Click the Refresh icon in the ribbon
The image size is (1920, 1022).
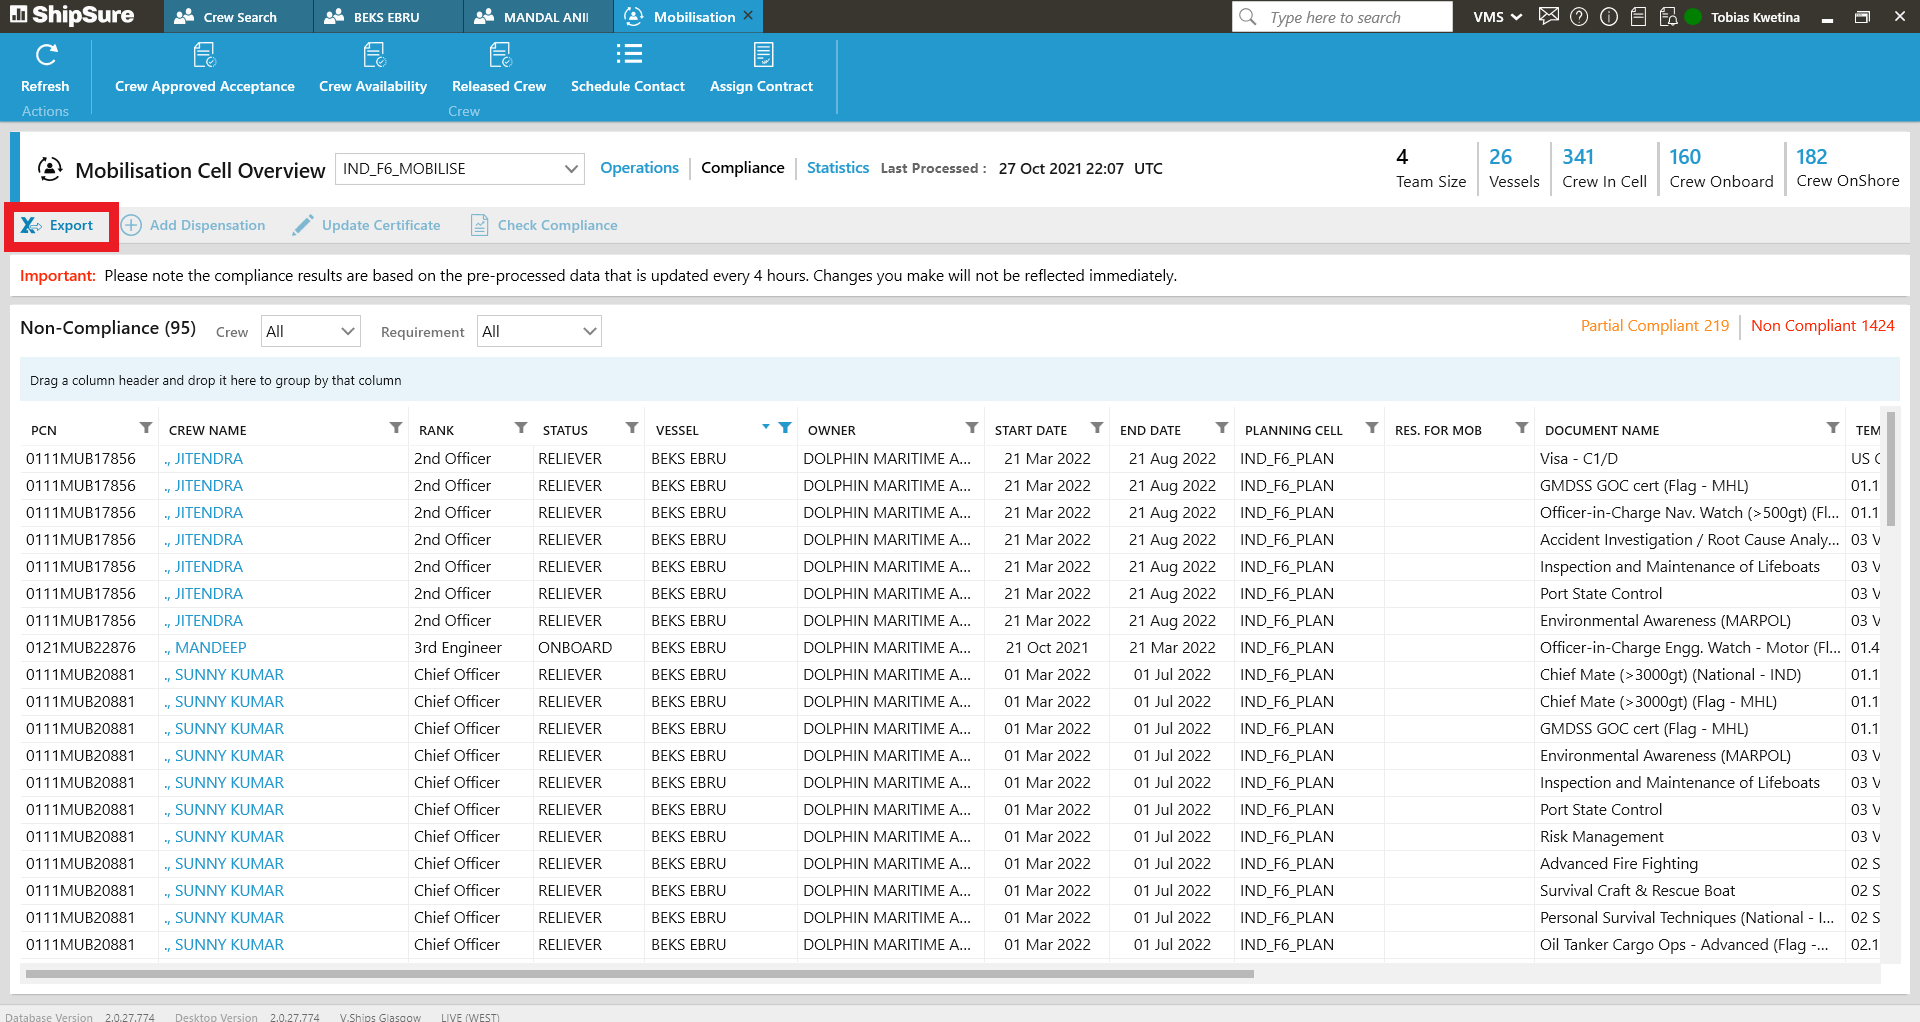click(46, 56)
